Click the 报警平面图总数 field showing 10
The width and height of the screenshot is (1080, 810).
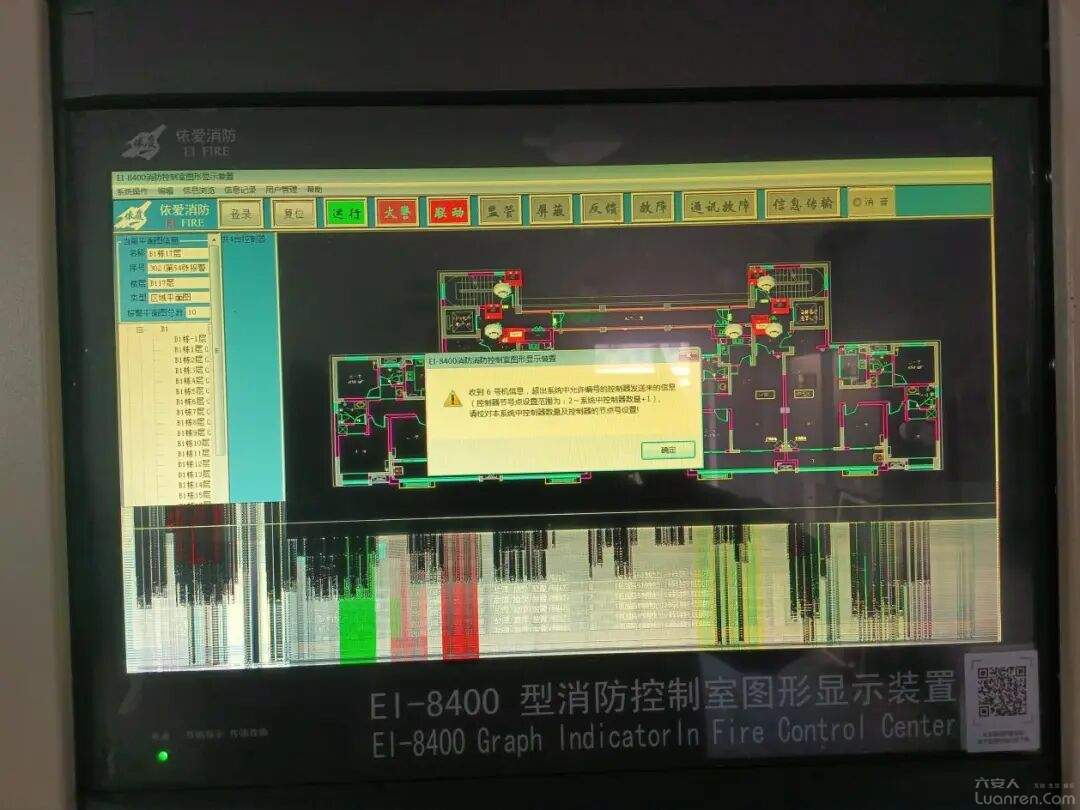[x=197, y=312]
